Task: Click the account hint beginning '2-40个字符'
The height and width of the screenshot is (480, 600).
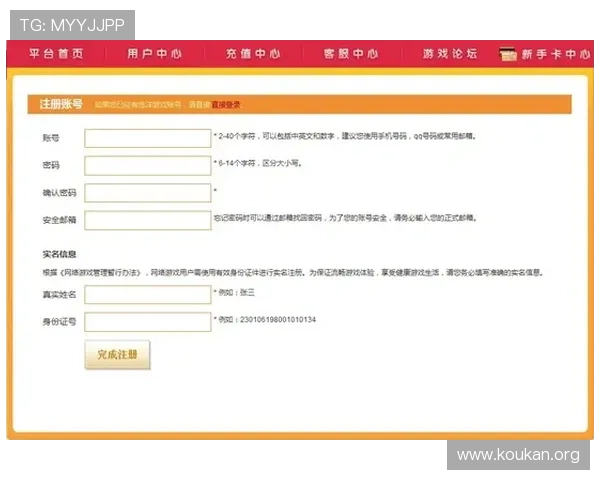Action: (345, 136)
